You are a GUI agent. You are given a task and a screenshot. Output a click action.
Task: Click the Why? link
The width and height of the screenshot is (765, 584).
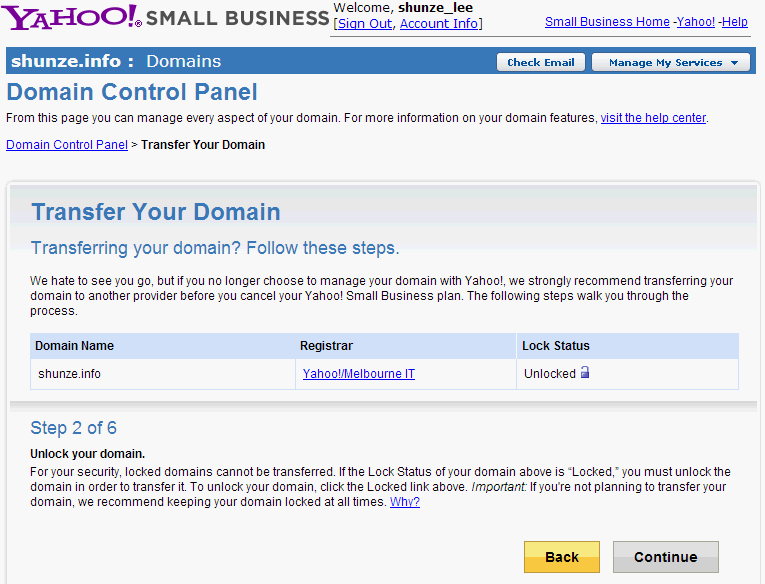tap(404, 502)
